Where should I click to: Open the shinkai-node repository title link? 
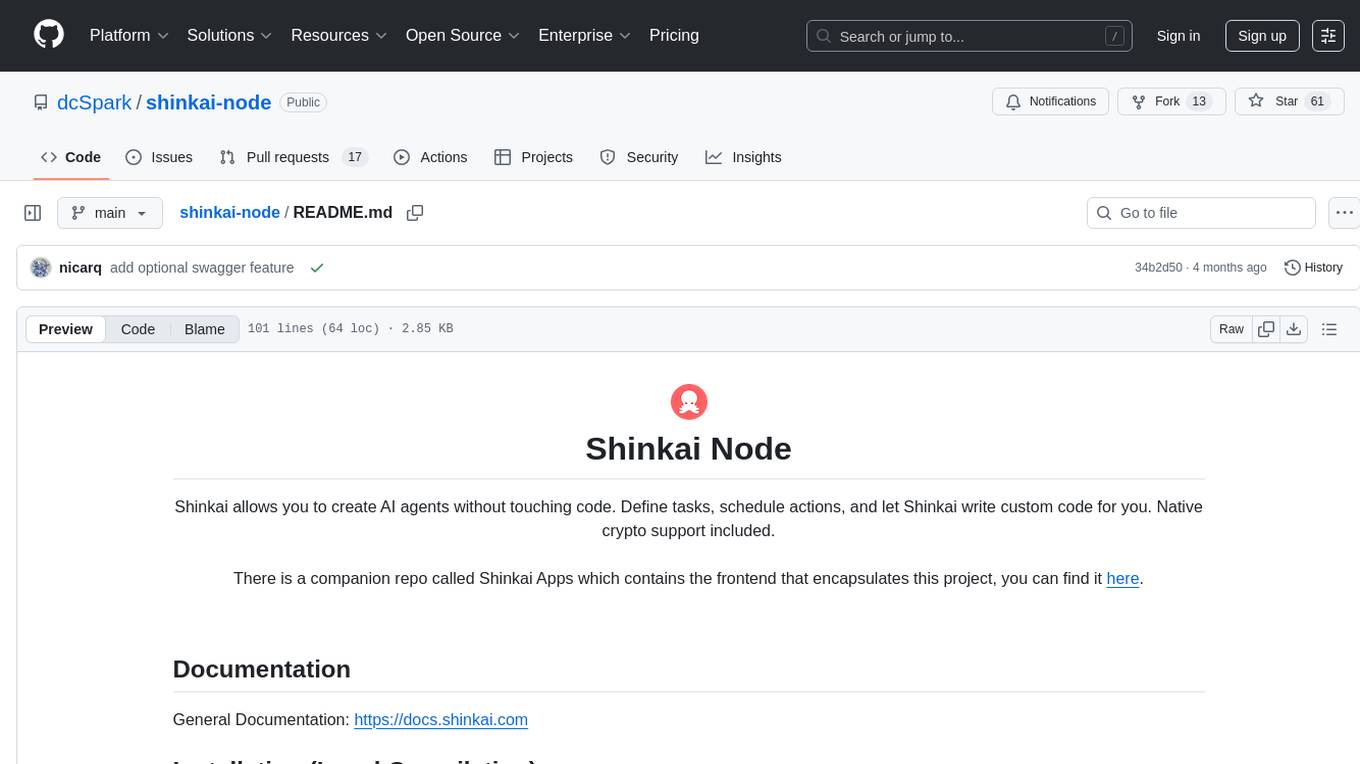click(208, 102)
